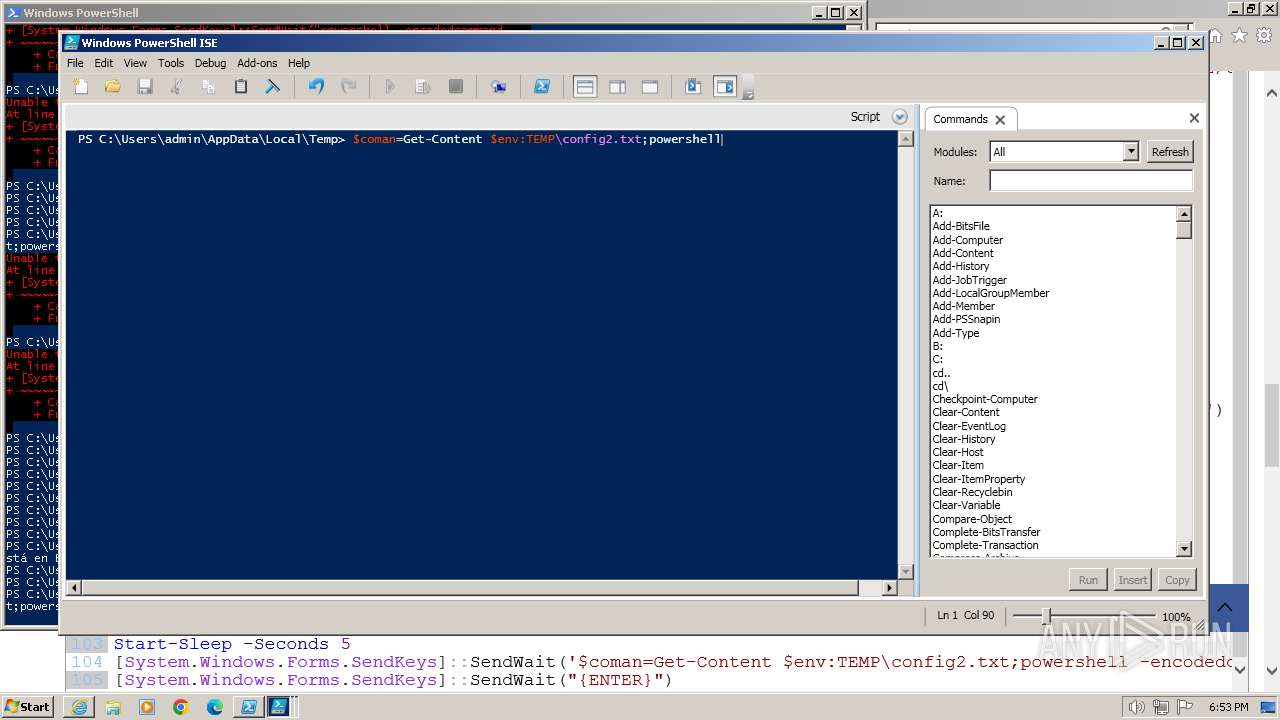Run selection toolbar icon
Viewport: 1280px width, 720px height.
coord(423,87)
